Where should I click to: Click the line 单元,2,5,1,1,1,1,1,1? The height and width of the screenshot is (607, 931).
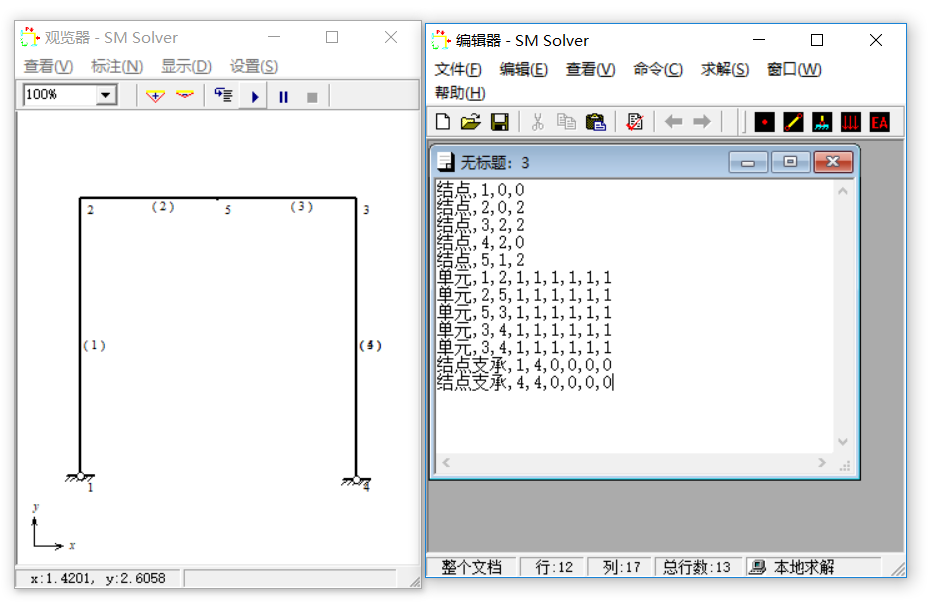click(524, 295)
